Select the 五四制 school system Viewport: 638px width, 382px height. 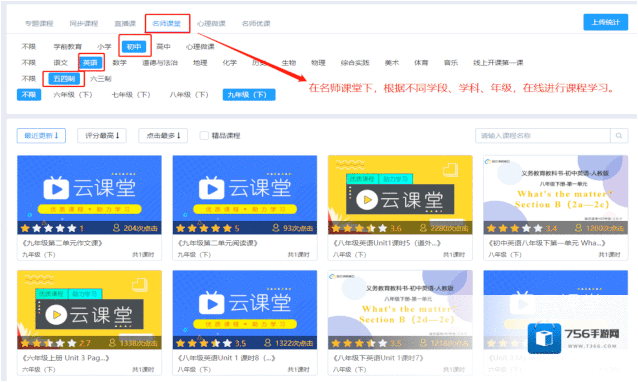click(64, 79)
